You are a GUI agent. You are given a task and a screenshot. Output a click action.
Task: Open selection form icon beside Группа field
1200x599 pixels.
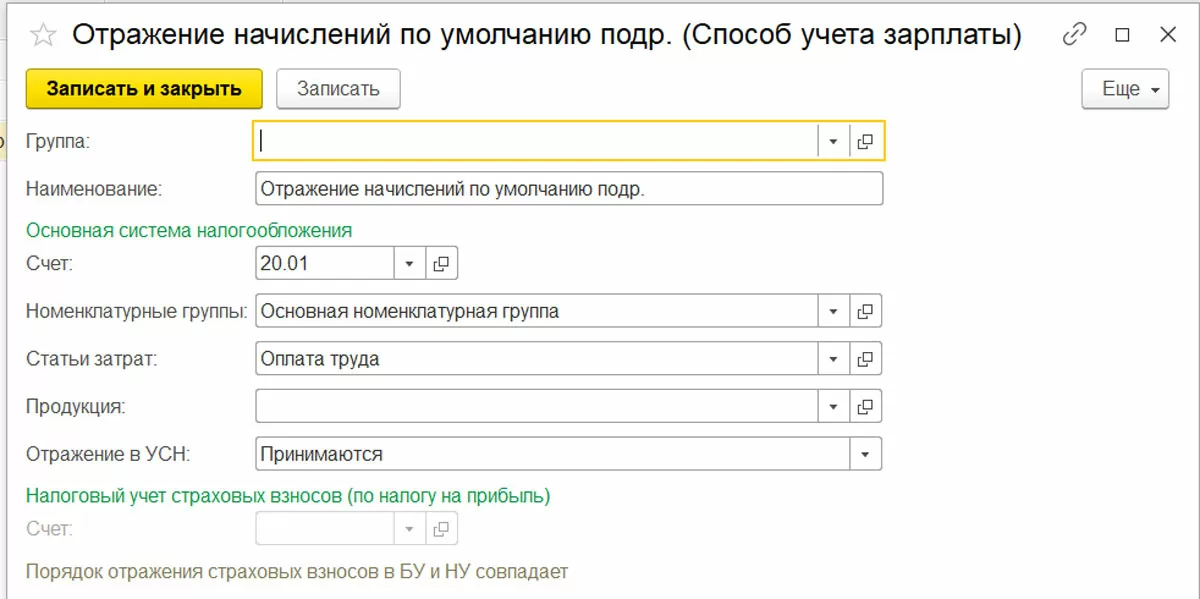pos(866,142)
